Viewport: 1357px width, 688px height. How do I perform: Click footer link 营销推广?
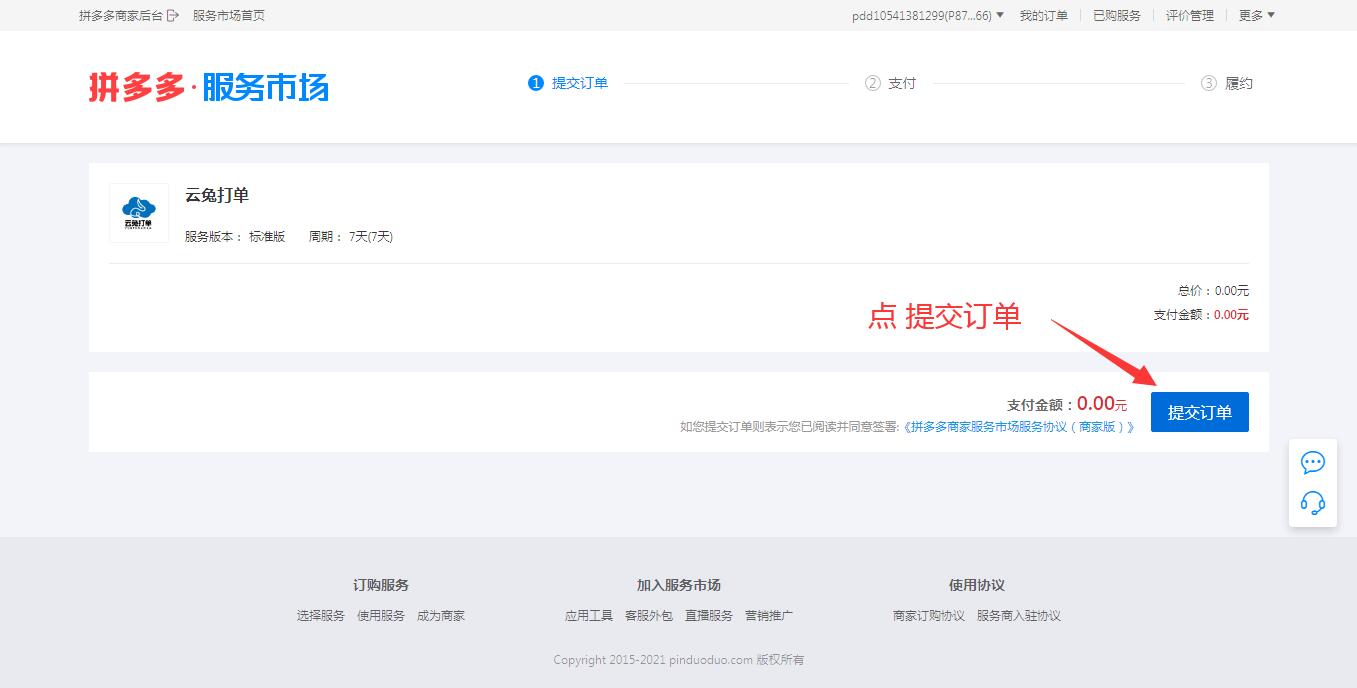(x=769, y=616)
